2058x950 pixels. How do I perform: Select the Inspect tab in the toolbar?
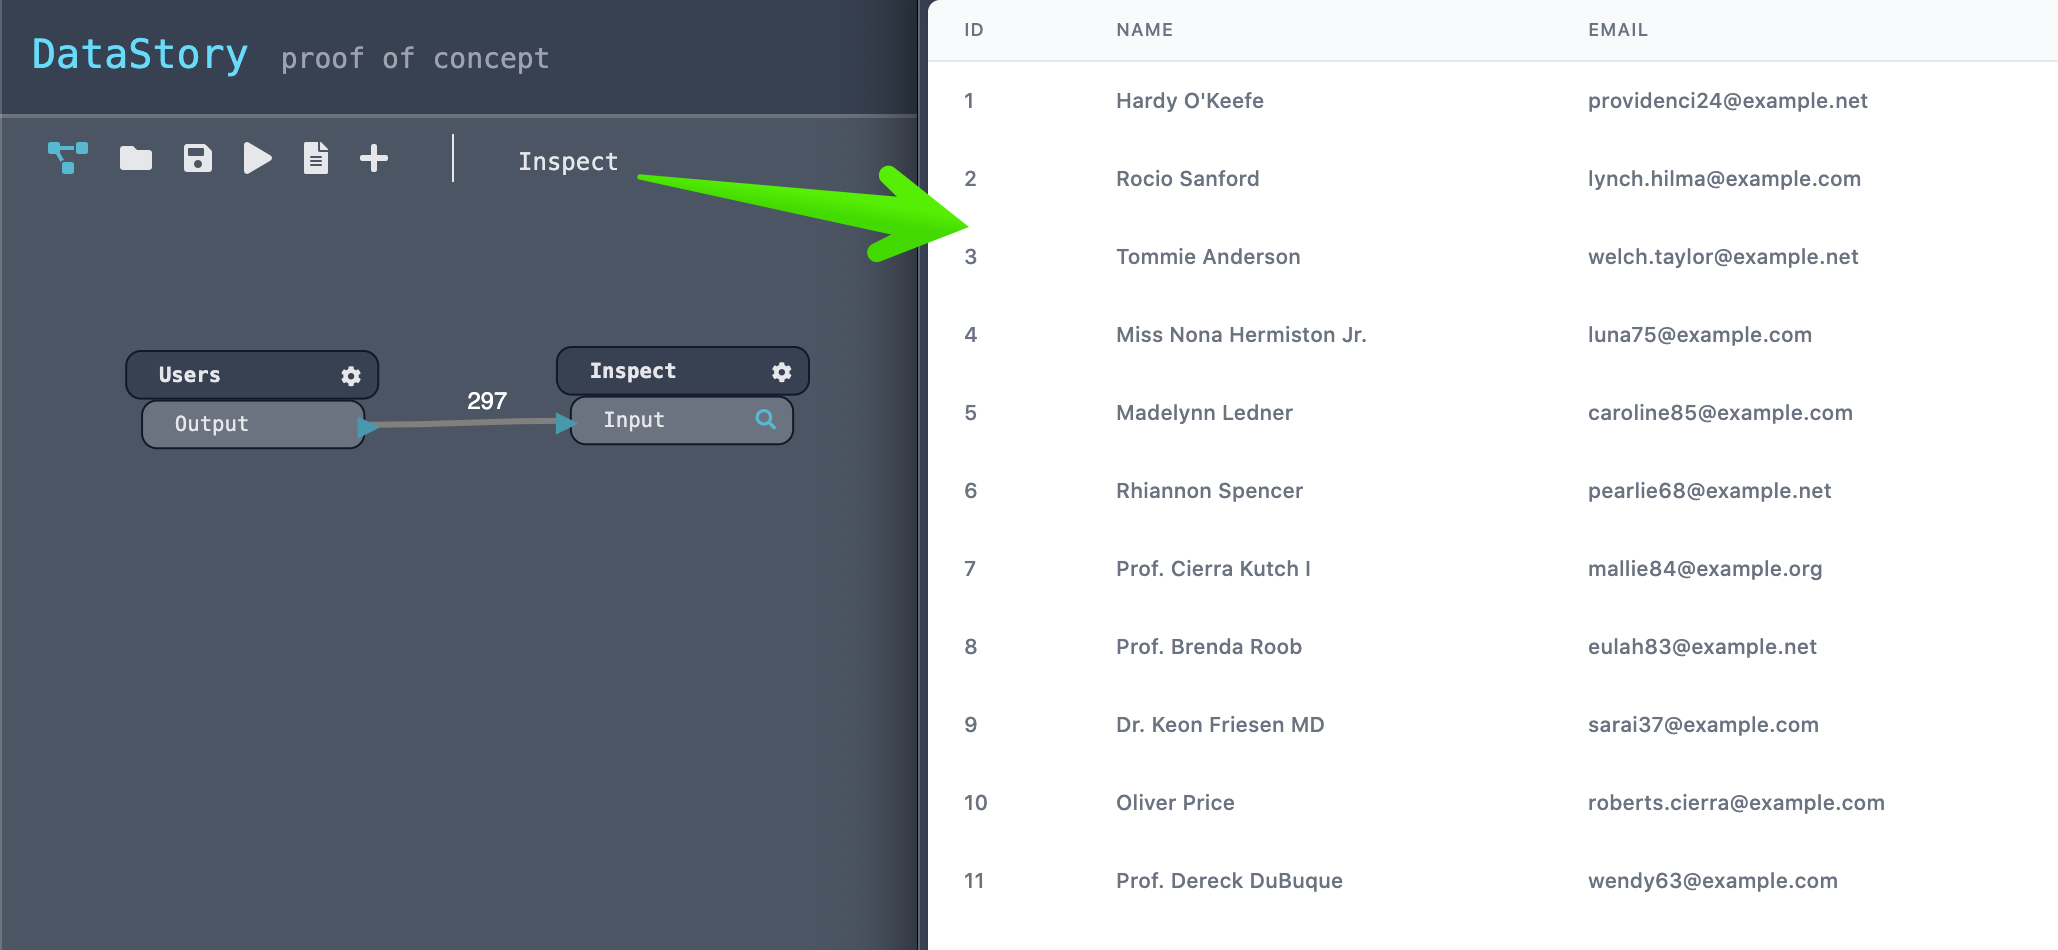point(568,161)
